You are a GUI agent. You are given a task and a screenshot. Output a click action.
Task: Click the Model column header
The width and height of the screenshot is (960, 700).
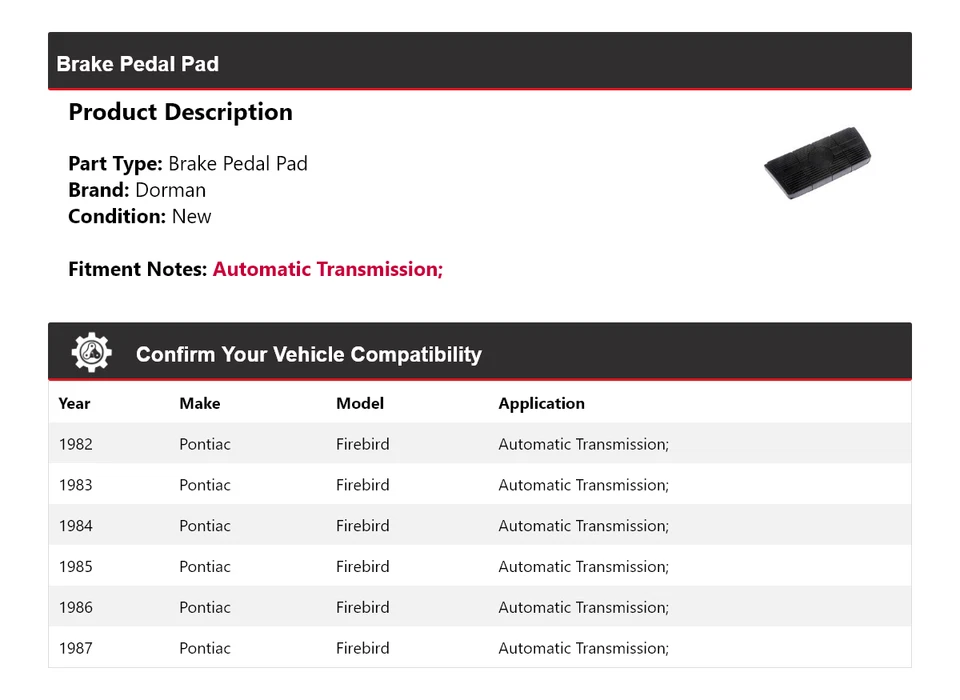click(x=360, y=404)
